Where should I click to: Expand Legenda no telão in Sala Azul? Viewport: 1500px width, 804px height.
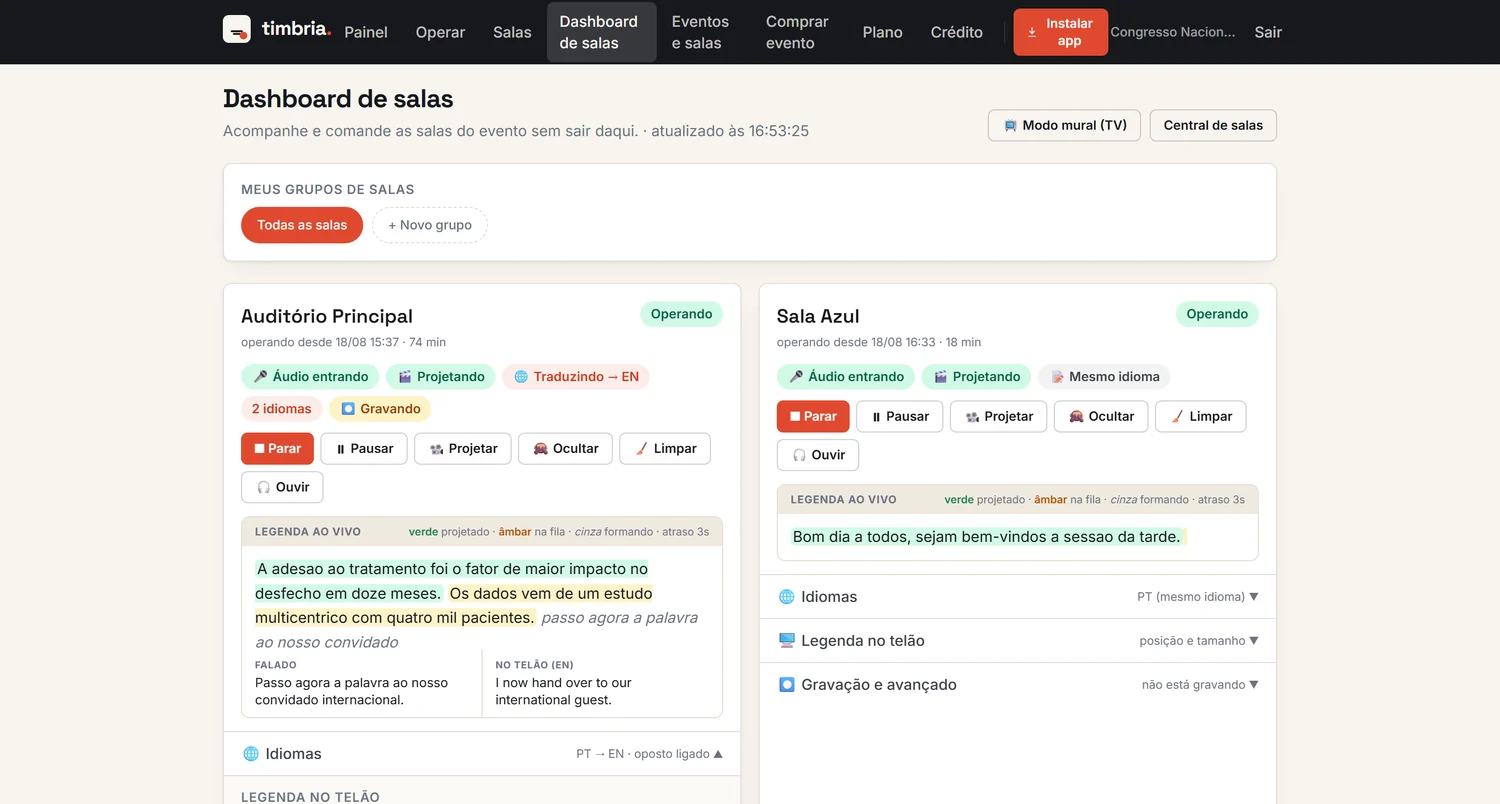1018,641
